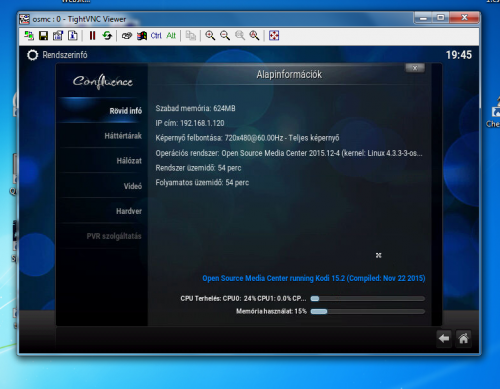Toggle the Full screen toolbar icon
The height and width of the screenshot is (389, 500).
tap(274, 36)
